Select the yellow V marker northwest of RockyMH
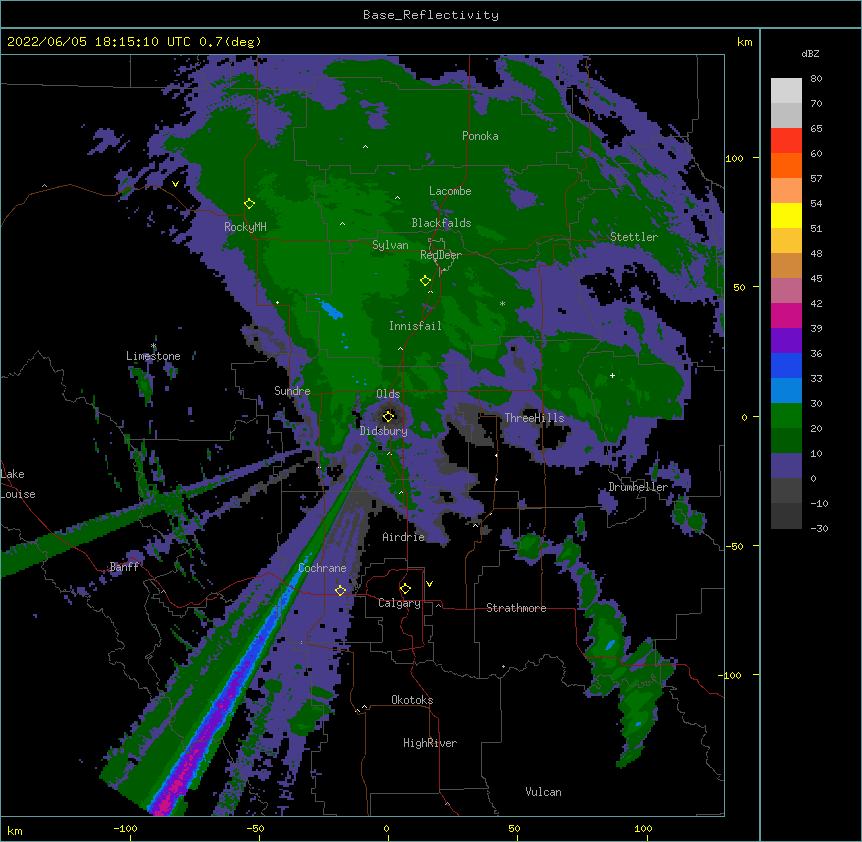The height and width of the screenshot is (842, 862). pyautogui.click(x=175, y=184)
